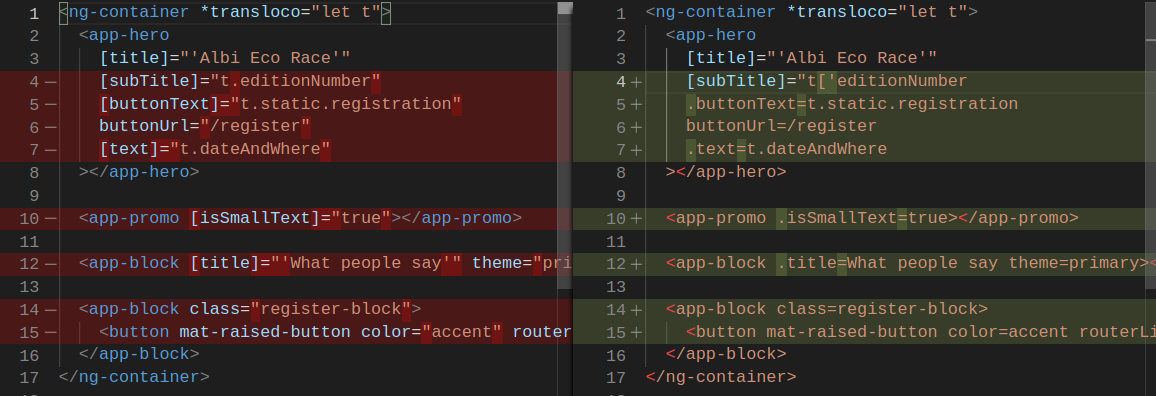
Task: Click the <app-hero opening tag in the right pane
Action: (711, 35)
